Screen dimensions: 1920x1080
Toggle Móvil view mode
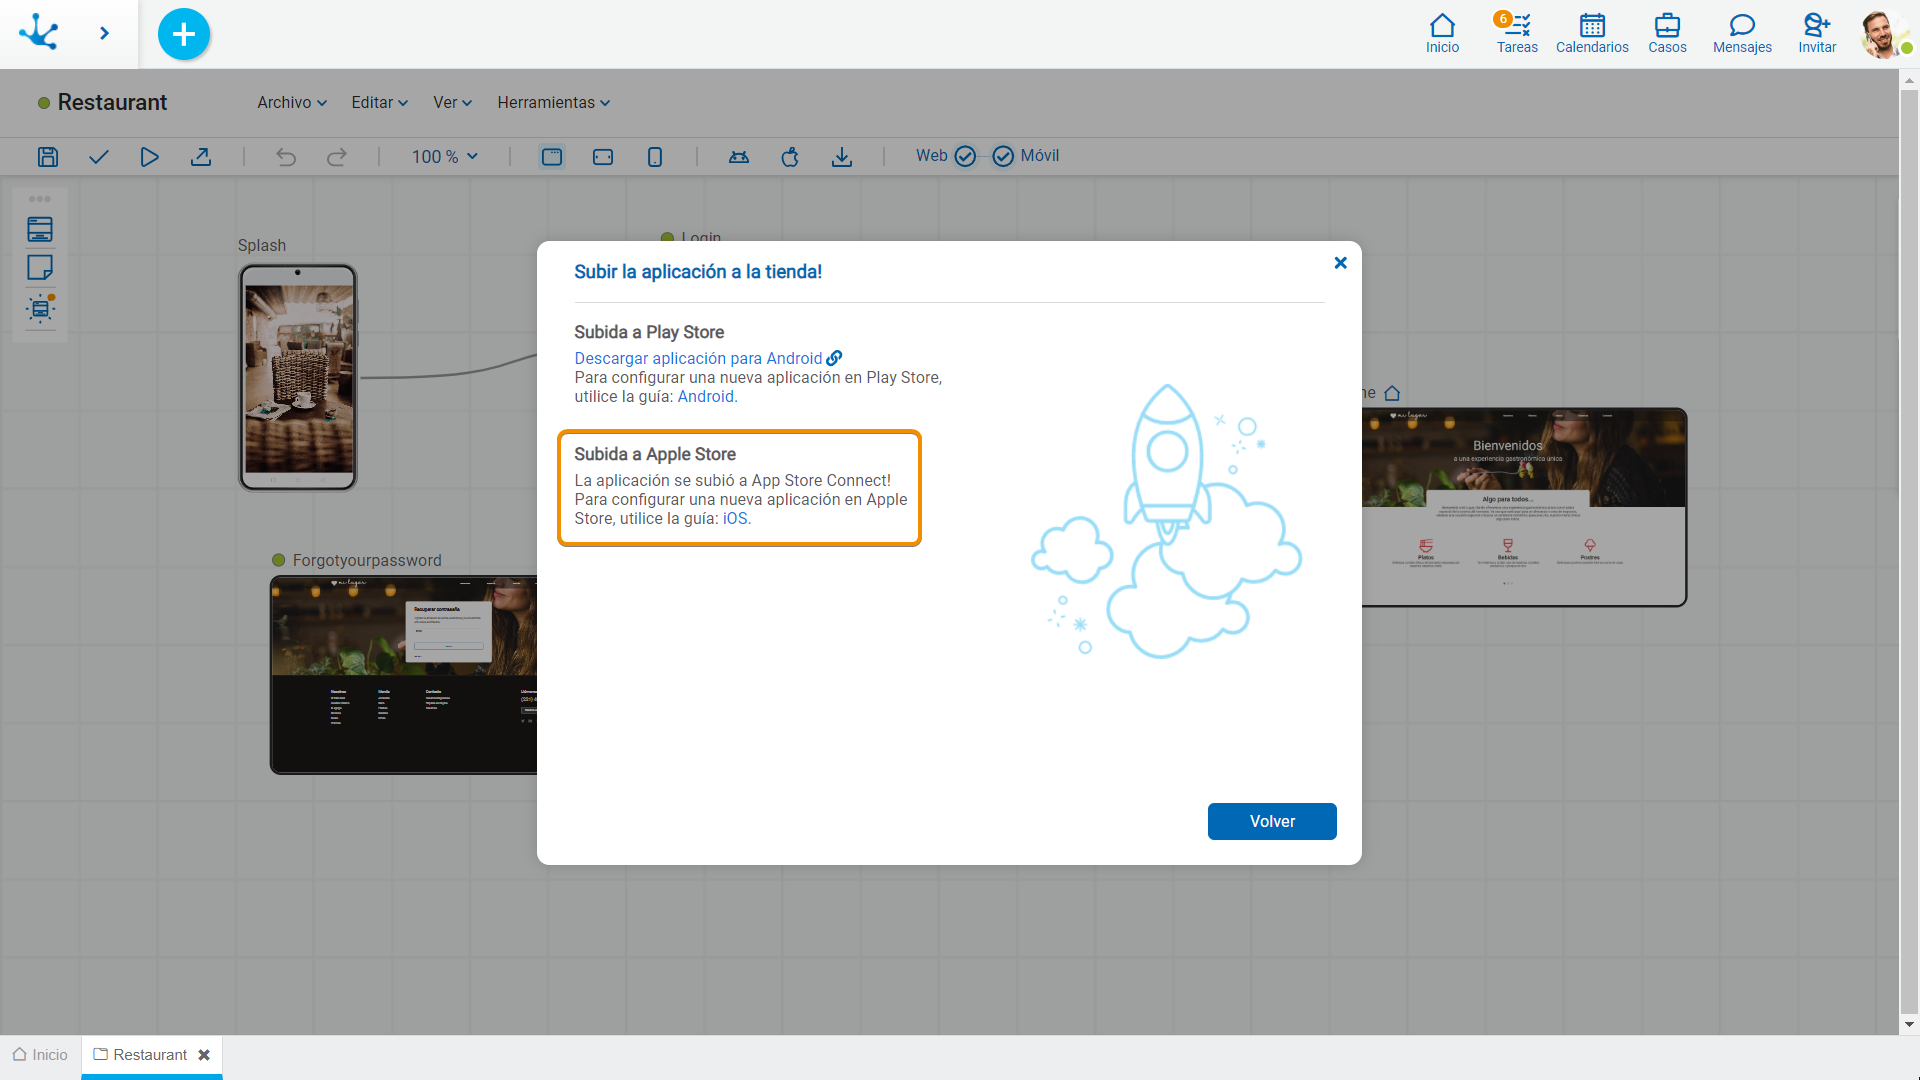[1005, 156]
